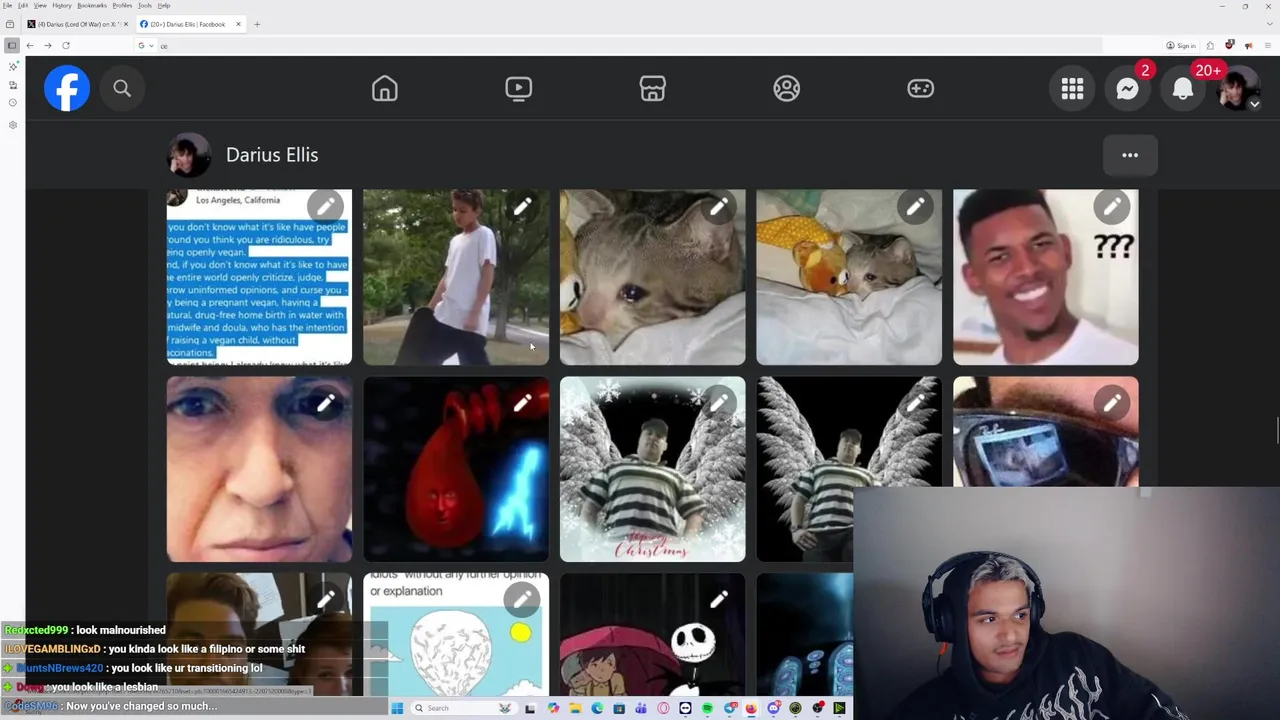Edit the crying cat photo

pos(719,207)
